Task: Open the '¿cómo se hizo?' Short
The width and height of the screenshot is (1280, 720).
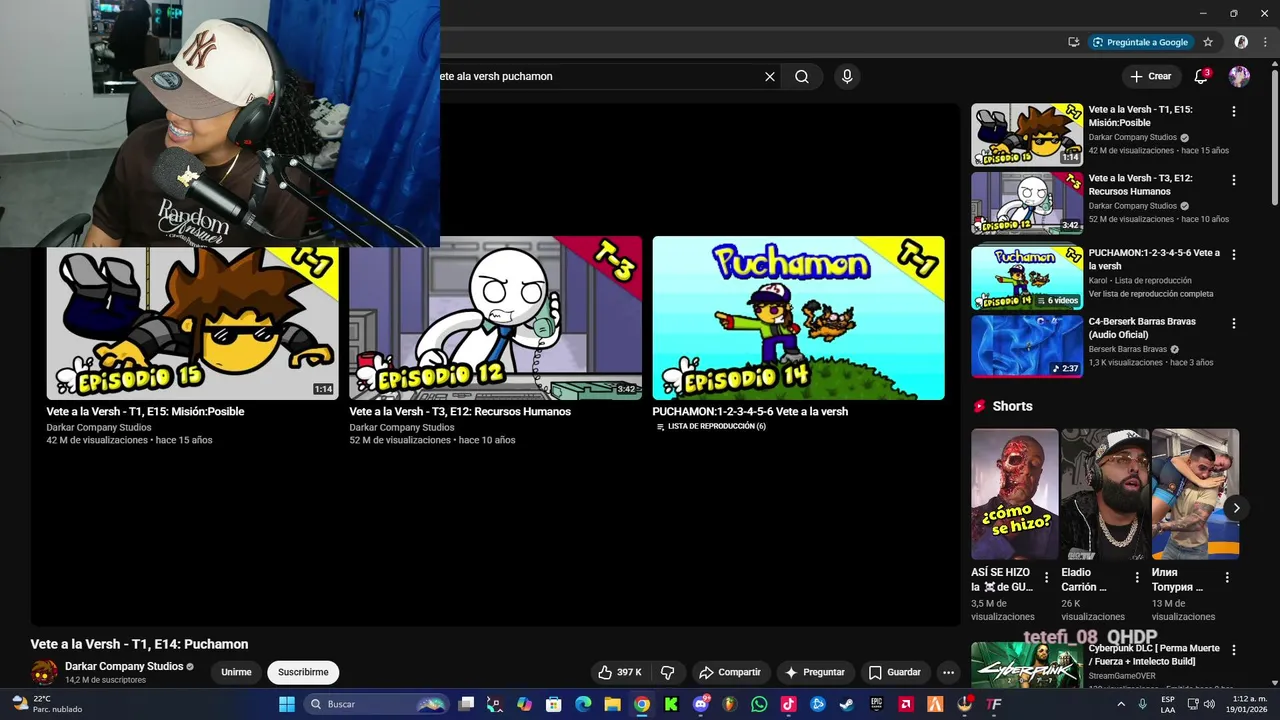Action: click(x=1014, y=494)
